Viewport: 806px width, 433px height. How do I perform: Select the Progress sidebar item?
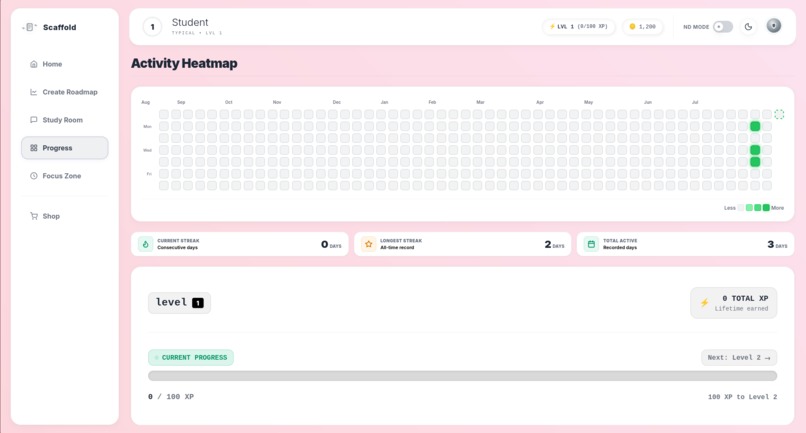pyautogui.click(x=65, y=148)
